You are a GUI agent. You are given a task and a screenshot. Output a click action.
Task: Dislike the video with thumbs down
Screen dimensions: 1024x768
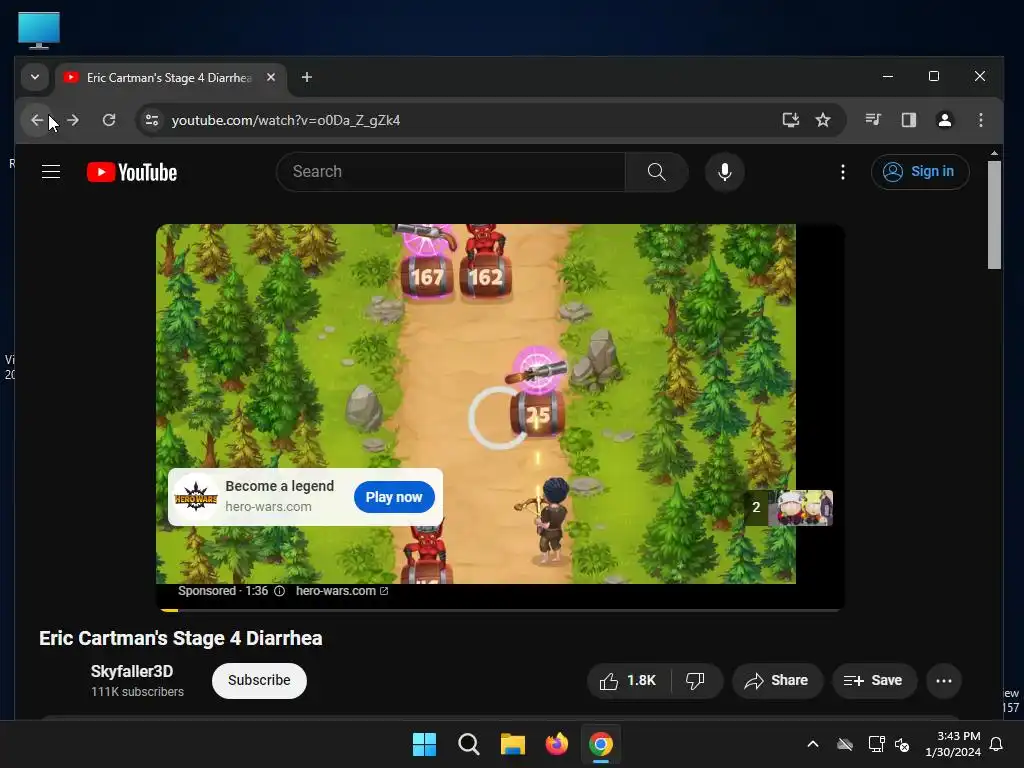(x=696, y=681)
